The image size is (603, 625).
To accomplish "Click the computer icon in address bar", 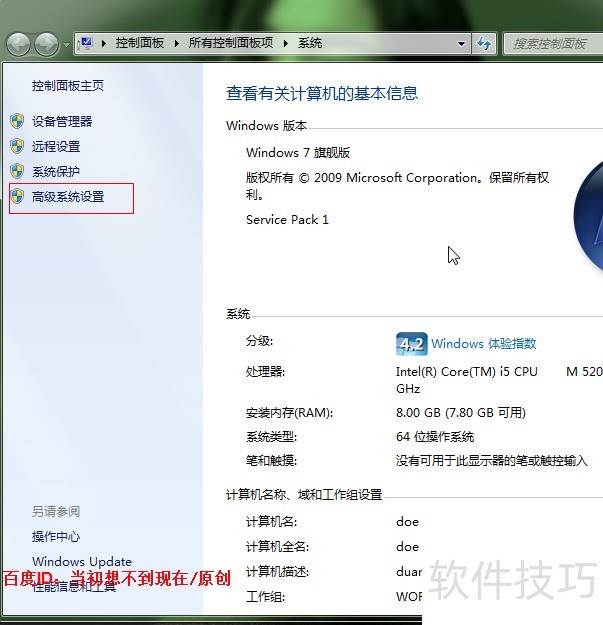I will 86,43.
